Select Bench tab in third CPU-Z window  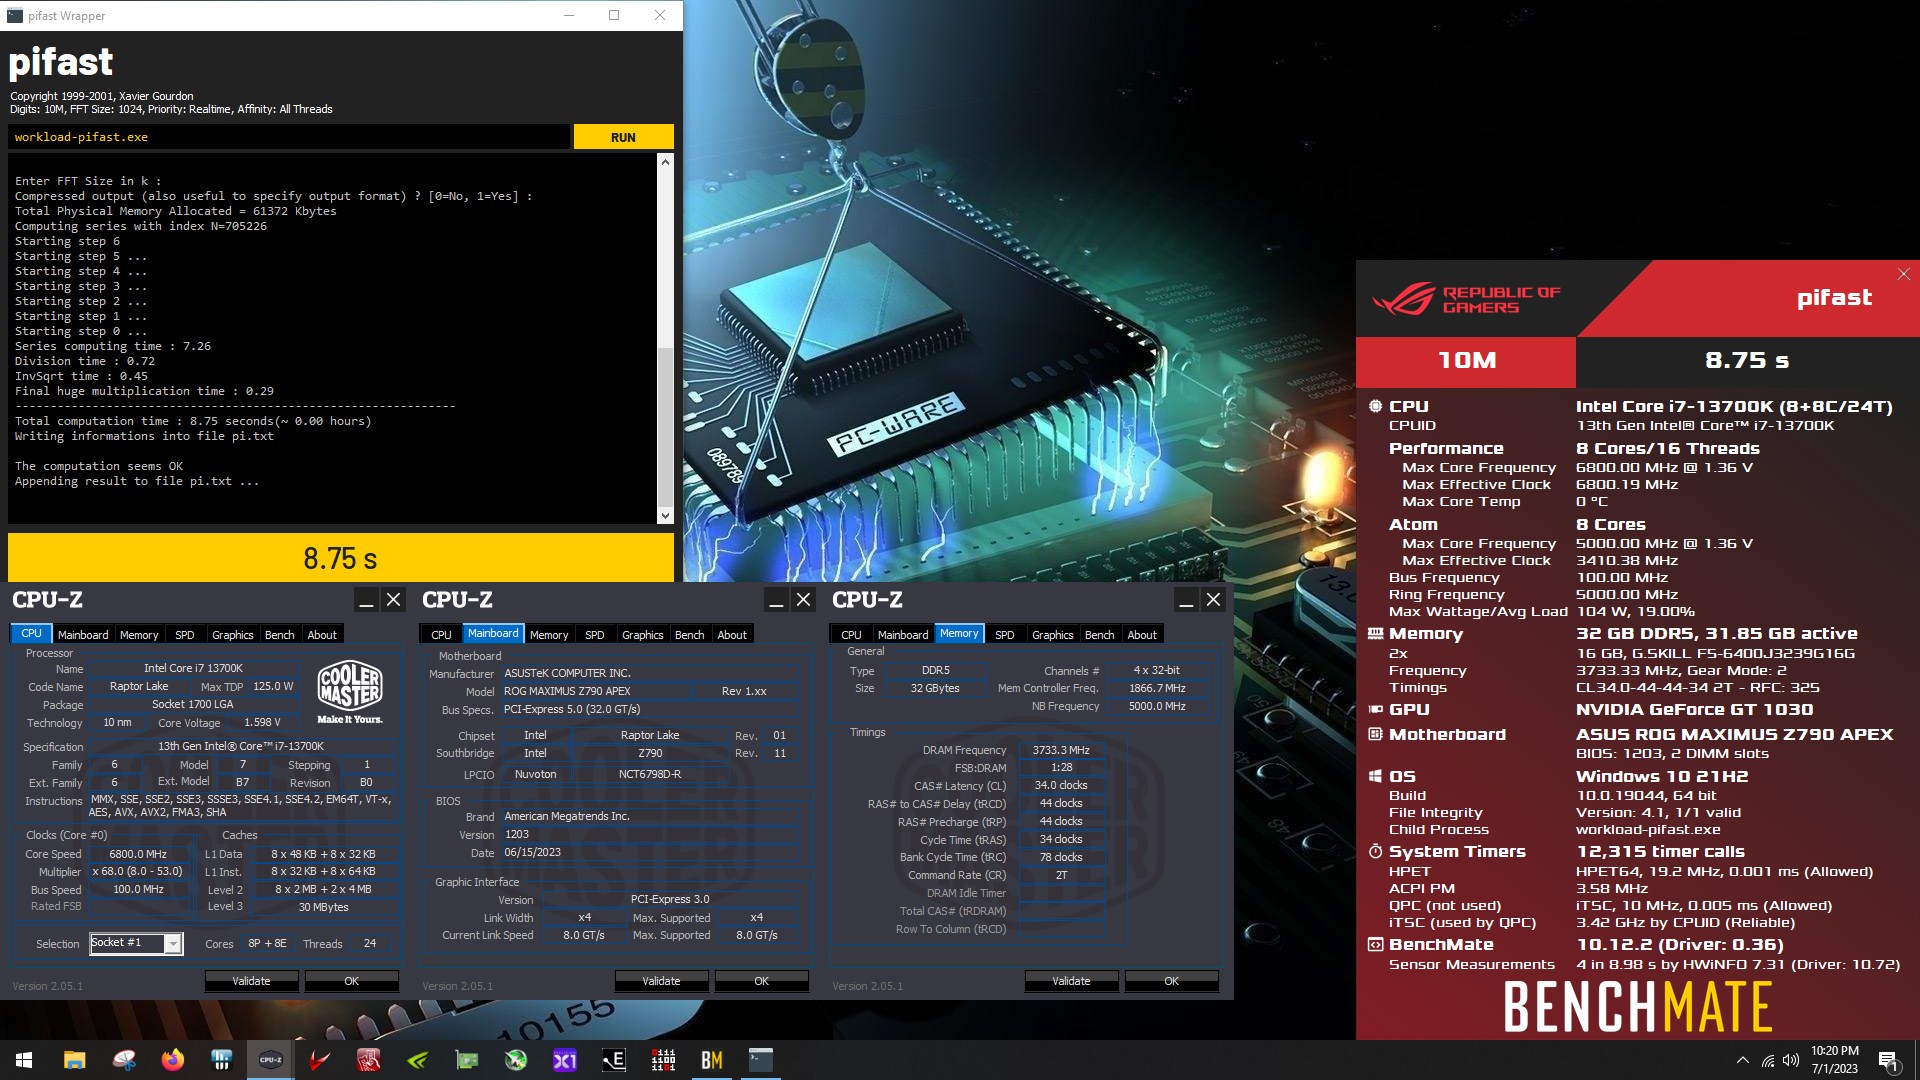point(1100,635)
